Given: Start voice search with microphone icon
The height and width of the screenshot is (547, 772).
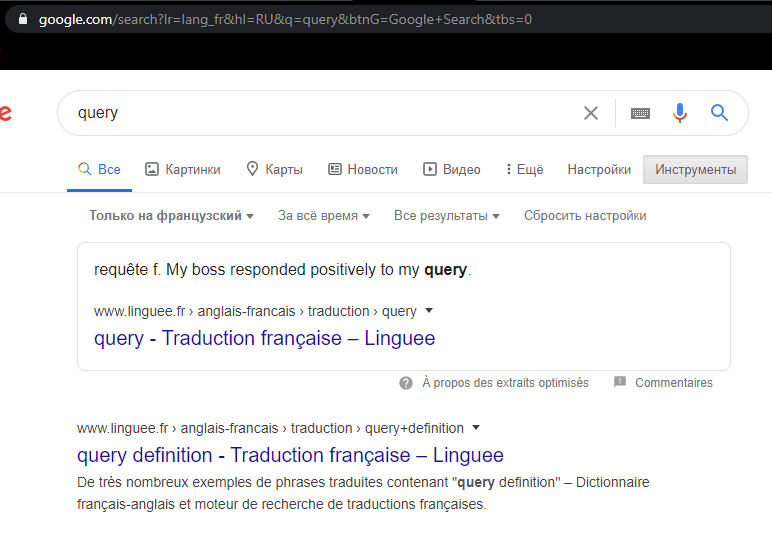Looking at the screenshot, I should (x=679, y=113).
